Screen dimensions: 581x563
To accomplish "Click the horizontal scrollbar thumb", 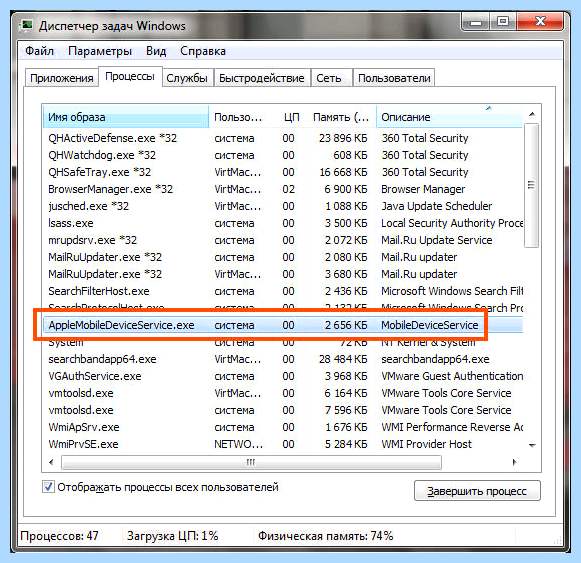I will [x=251, y=462].
